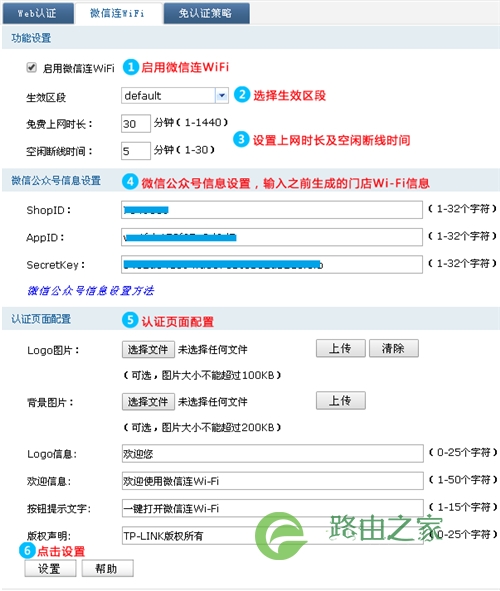Click the 功能设置 section header text
The height and width of the screenshot is (591, 500).
click(x=31, y=38)
